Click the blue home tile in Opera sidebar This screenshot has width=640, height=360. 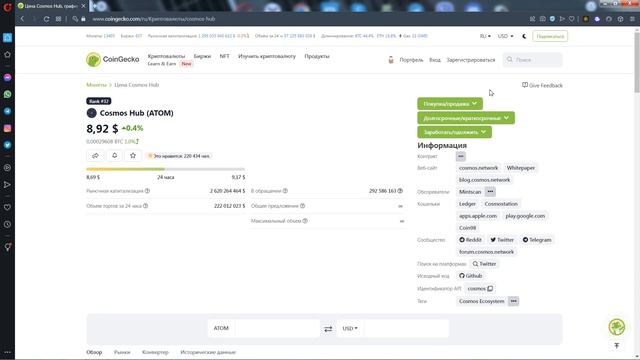[7, 38]
